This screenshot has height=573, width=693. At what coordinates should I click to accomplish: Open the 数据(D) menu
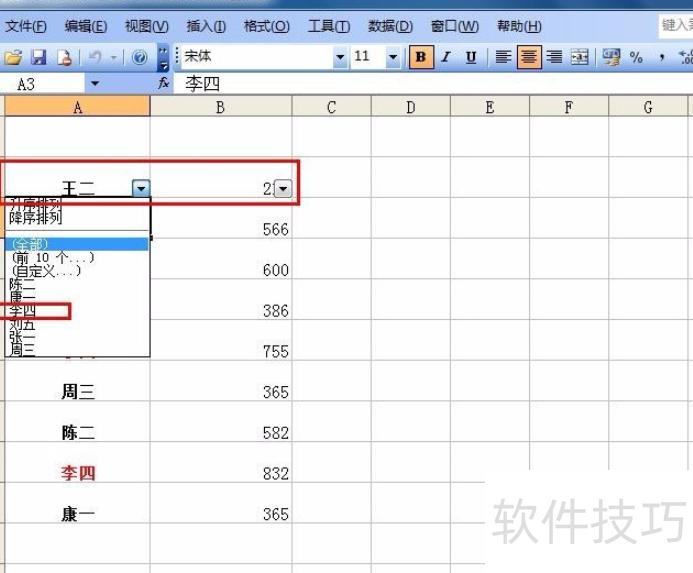click(x=390, y=27)
